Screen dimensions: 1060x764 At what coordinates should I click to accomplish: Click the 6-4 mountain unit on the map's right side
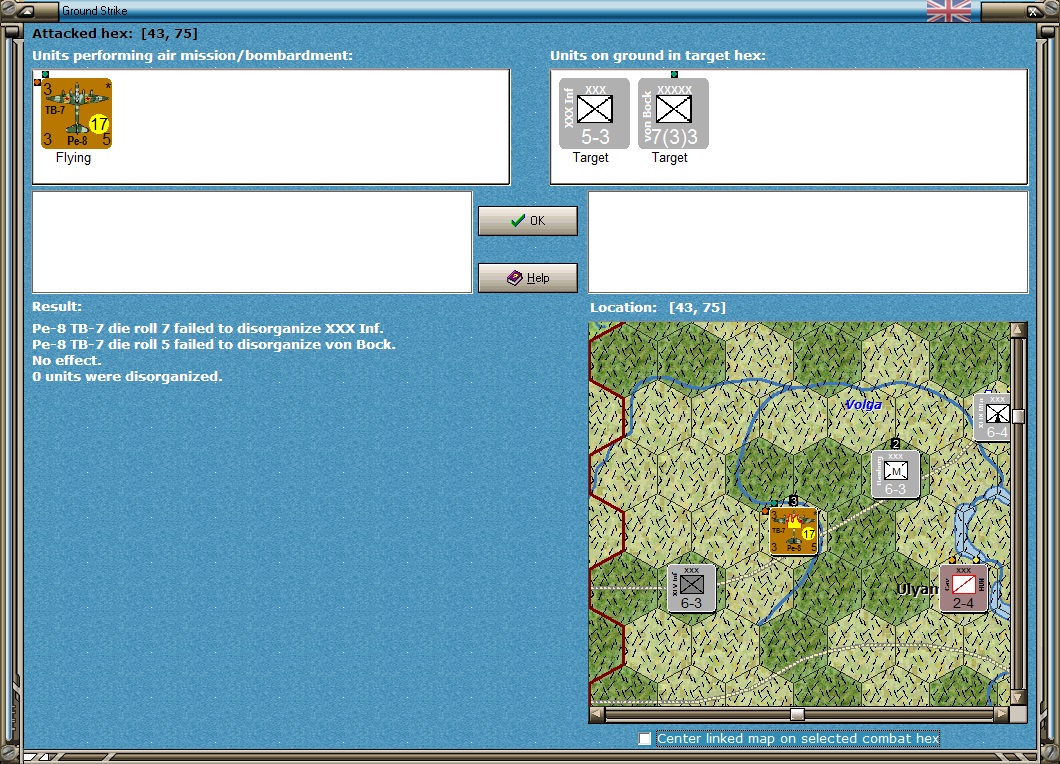click(x=992, y=418)
